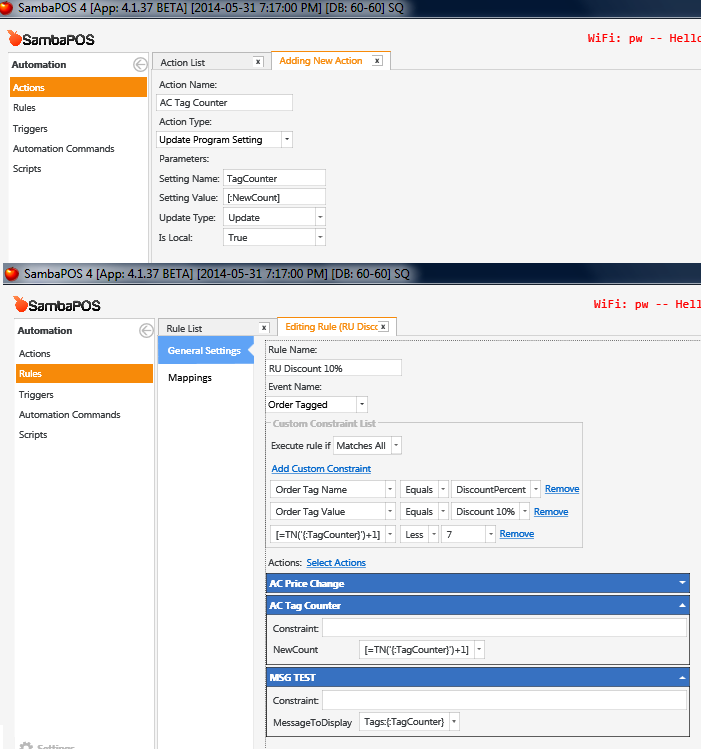Screen dimensions: 701x749
Task: Open Equals dropdown for Order Tag Name
Action: pos(443,490)
